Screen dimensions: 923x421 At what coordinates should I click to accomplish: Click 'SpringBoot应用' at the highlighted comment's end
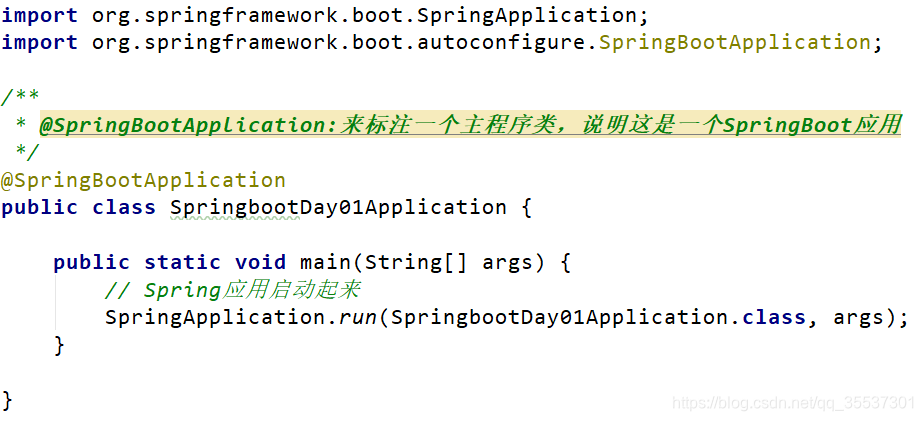(812, 125)
